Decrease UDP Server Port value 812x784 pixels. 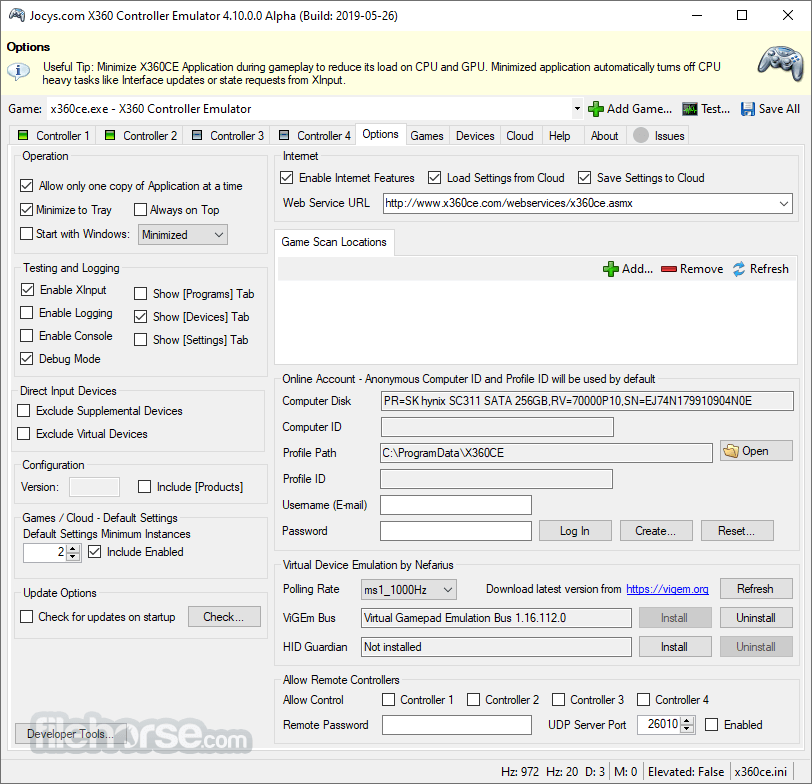click(x=687, y=729)
